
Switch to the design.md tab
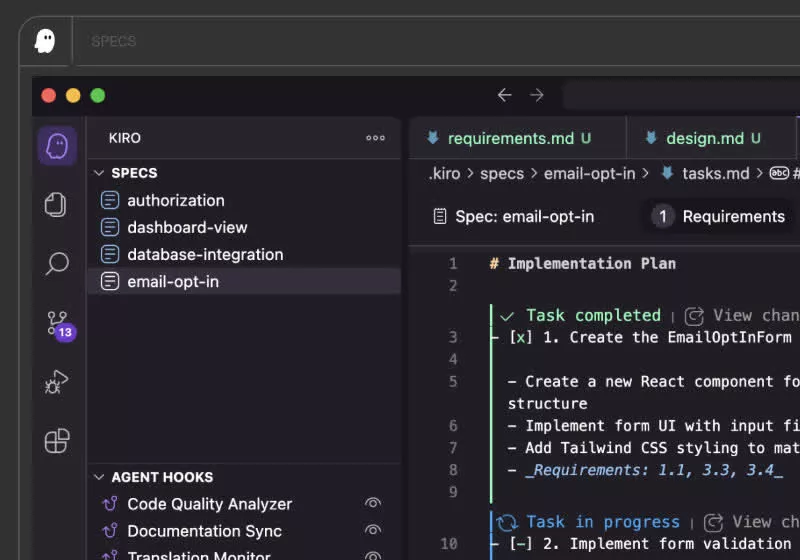point(711,138)
